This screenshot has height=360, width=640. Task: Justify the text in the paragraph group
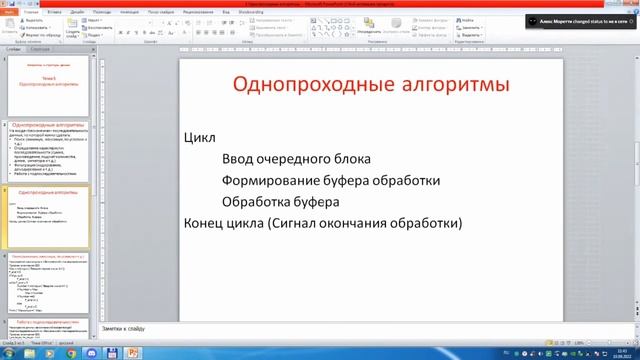(222, 33)
